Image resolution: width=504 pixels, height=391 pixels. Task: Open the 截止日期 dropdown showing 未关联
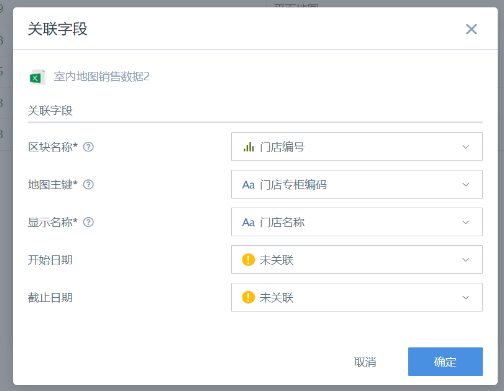click(x=357, y=297)
